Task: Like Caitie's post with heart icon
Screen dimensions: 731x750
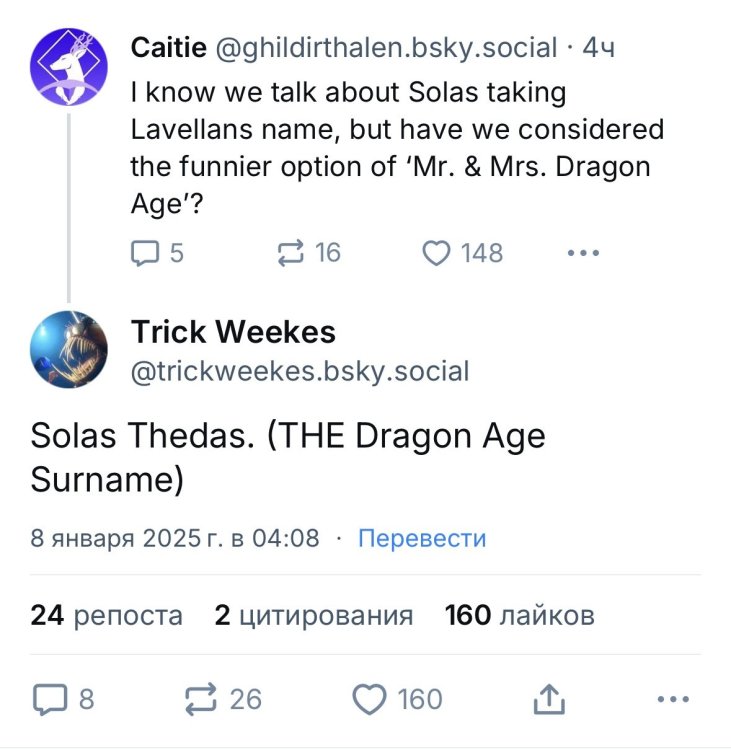Action: point(437,253)
